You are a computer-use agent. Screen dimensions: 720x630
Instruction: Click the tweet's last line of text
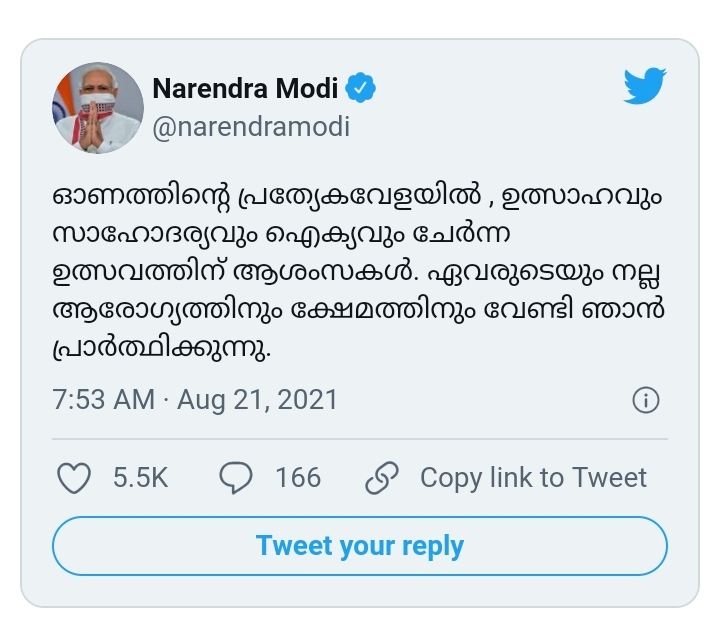coord(162,348)
